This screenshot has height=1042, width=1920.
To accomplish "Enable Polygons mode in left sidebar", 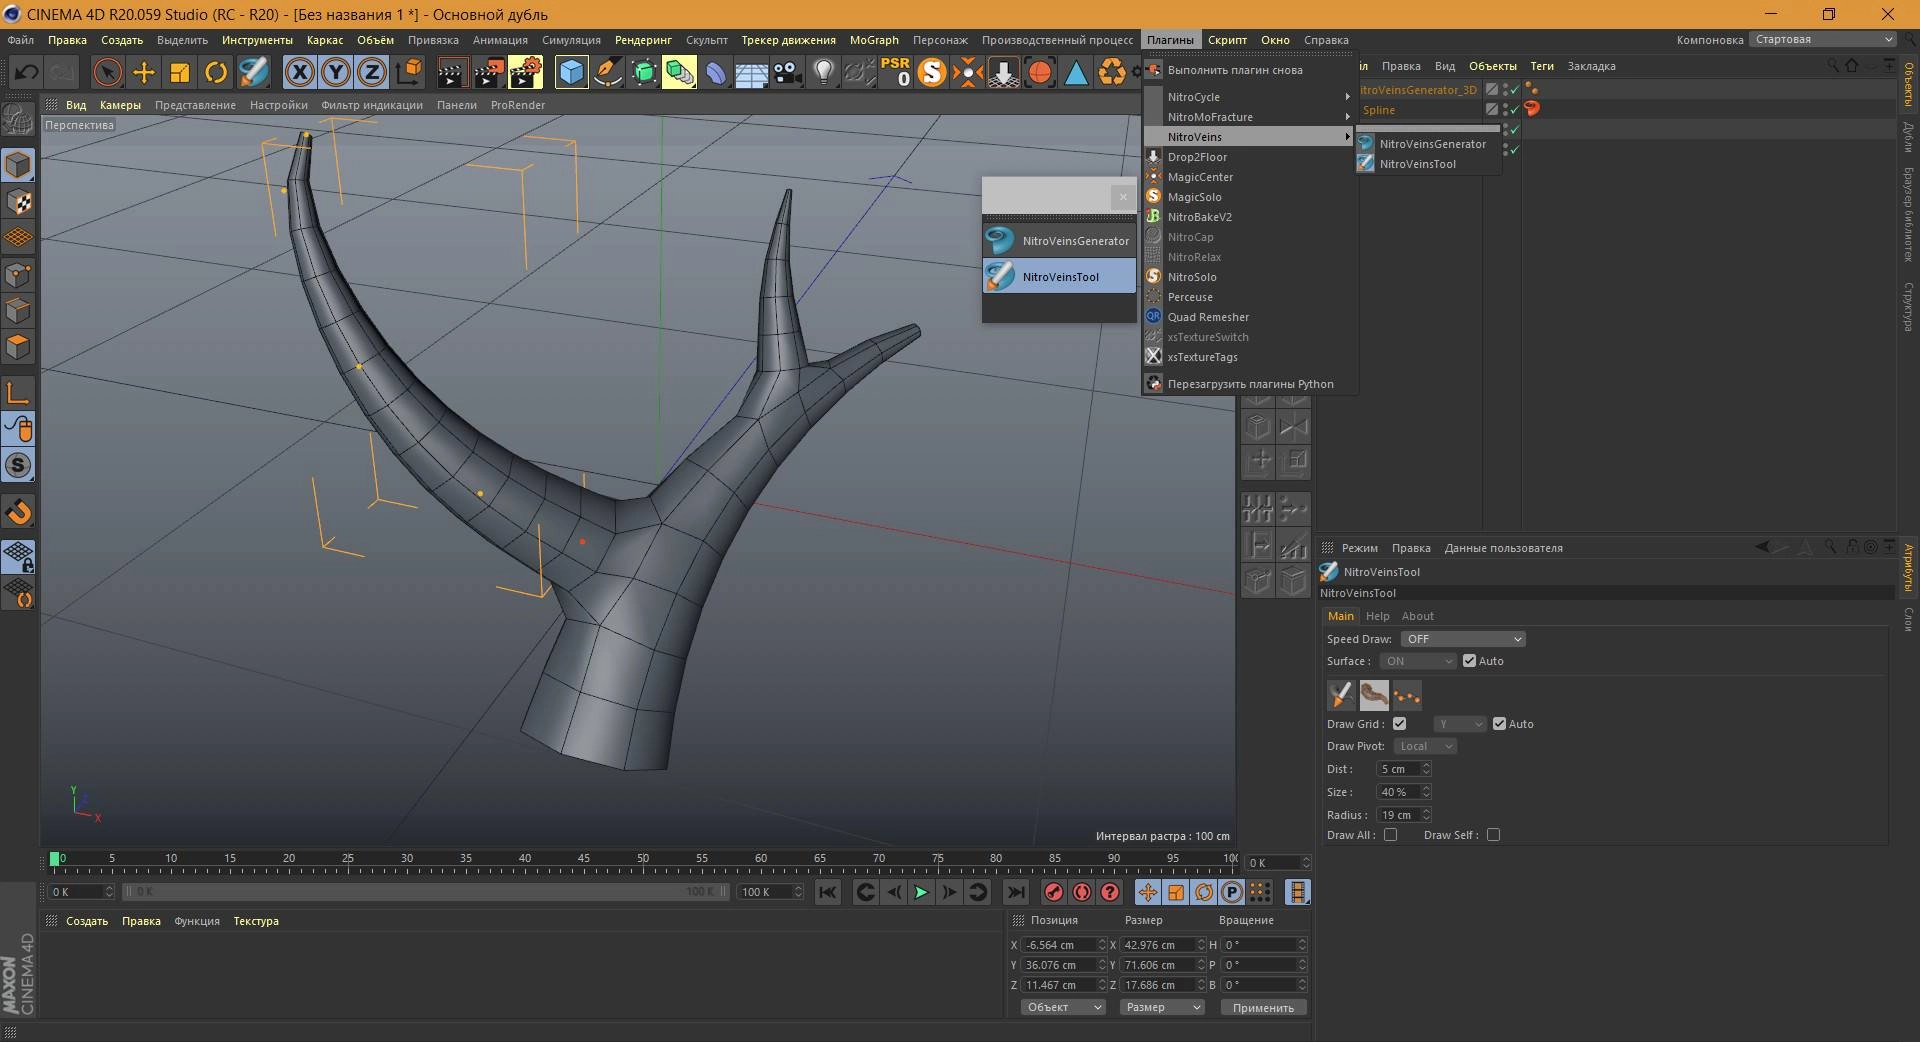I will (x=18, y=347).
